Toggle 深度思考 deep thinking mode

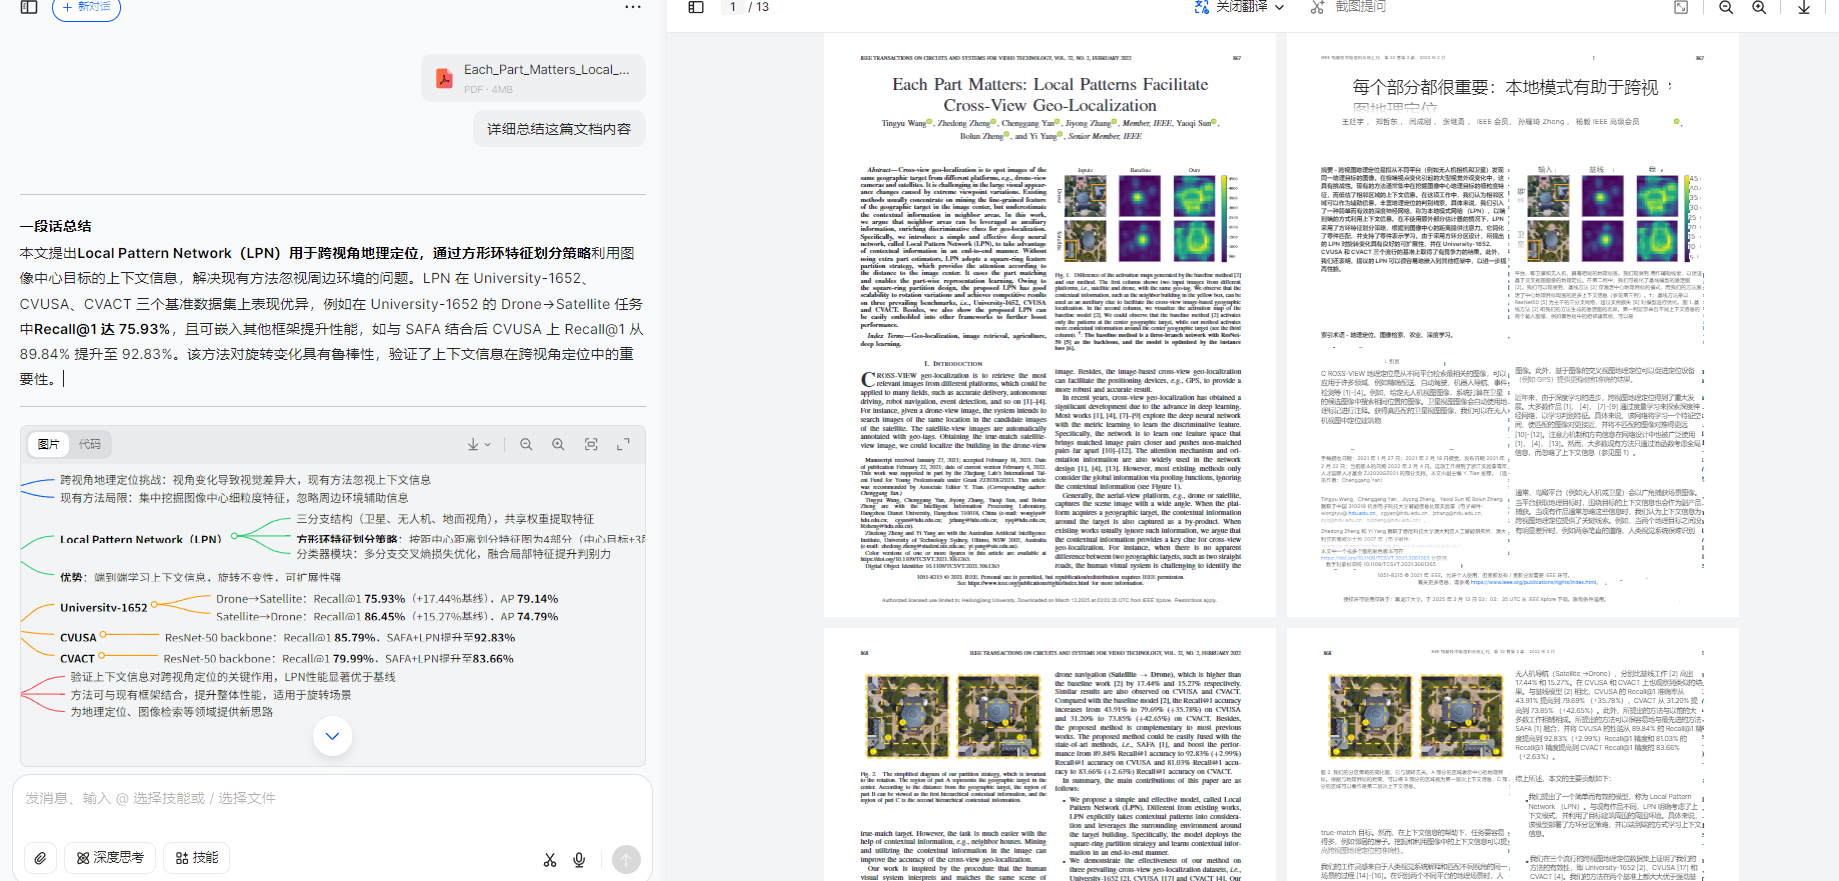point(110,858)
